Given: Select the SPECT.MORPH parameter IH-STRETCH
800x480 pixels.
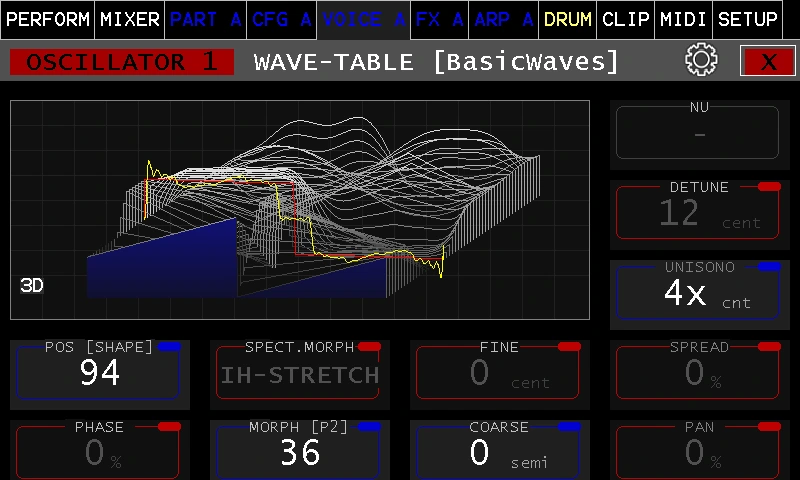Looking at the screenshot, I should tap(300, 374).
